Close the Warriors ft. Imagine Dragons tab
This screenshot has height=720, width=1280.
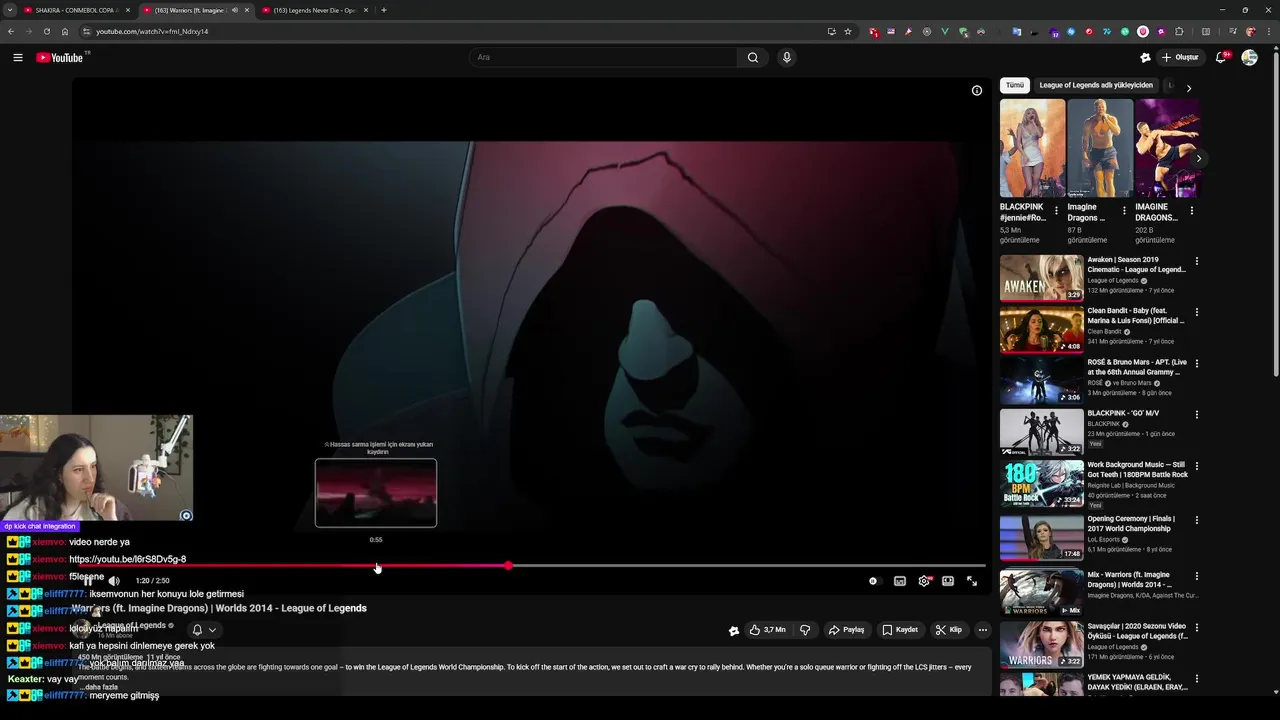click(247, 10)
